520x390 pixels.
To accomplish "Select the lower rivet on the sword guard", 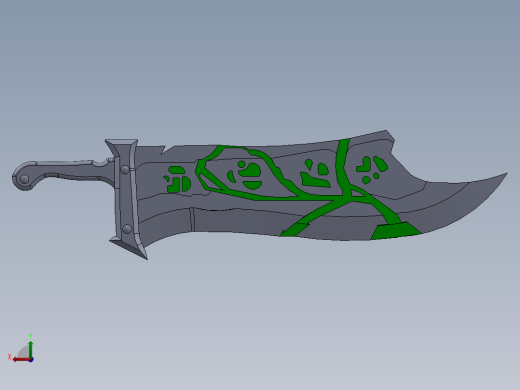I will click(127, 229).
